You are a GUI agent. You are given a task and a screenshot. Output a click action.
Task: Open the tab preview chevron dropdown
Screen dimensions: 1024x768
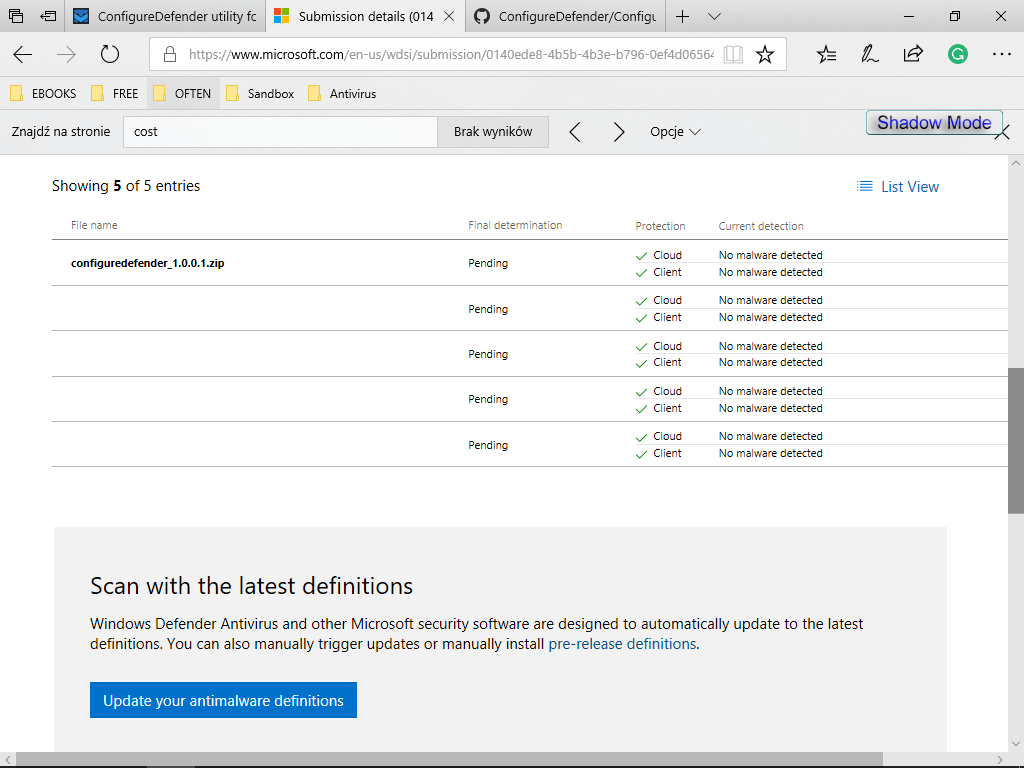pyautogui.click(x=714, y=17)
